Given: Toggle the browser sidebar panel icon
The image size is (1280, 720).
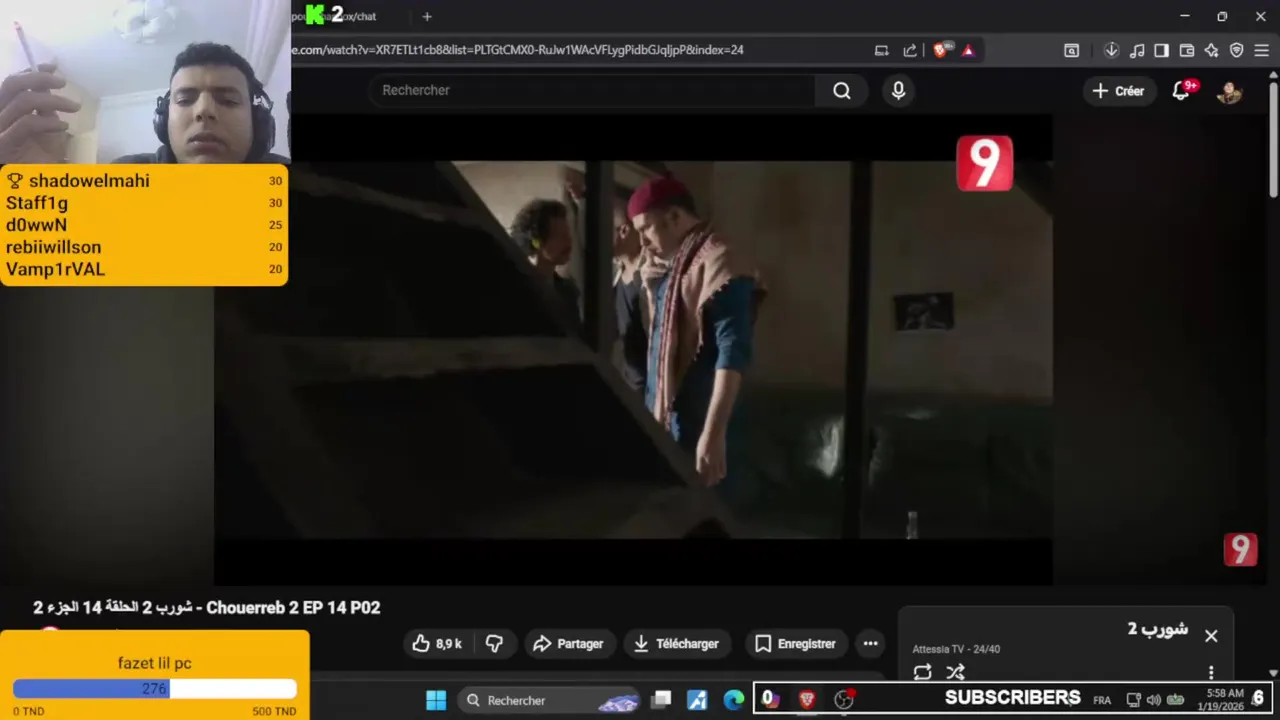Looking at the screenshot, I should coord(1161,50).
